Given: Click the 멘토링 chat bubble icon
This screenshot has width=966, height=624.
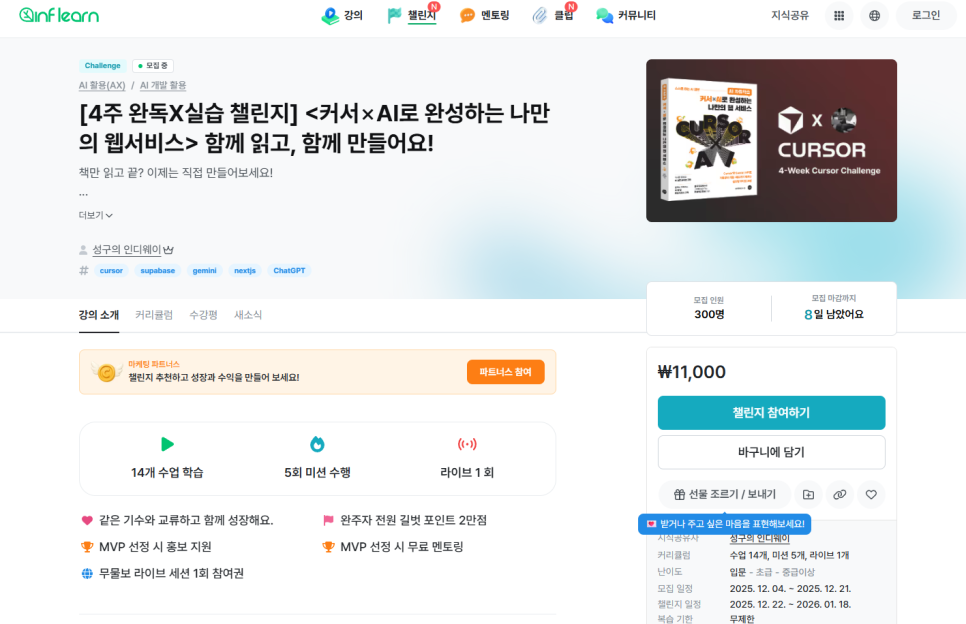Looking at the screenshot, I should coord(468,16).
